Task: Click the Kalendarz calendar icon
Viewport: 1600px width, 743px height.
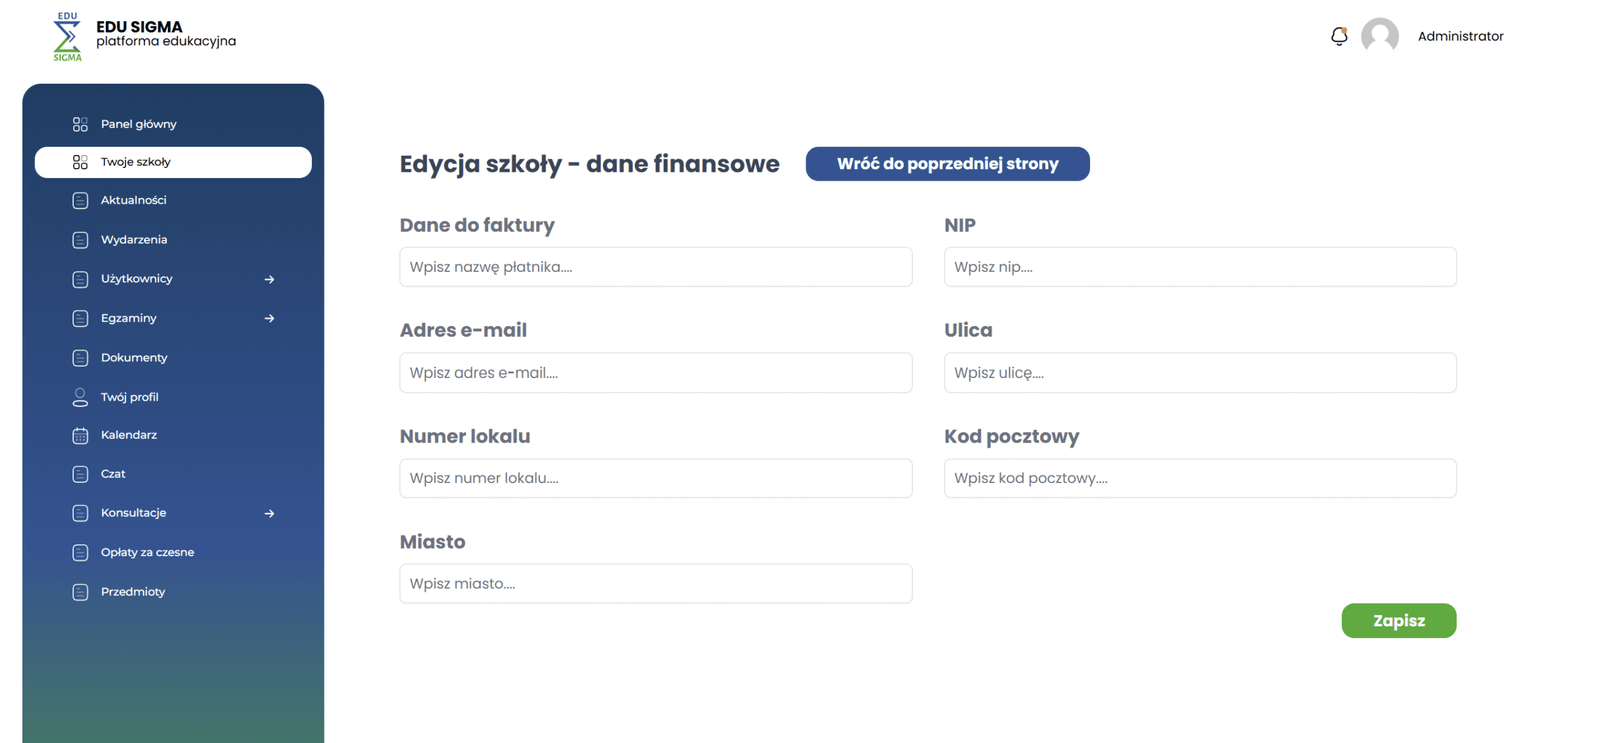Action: click(x=80, y=436)
